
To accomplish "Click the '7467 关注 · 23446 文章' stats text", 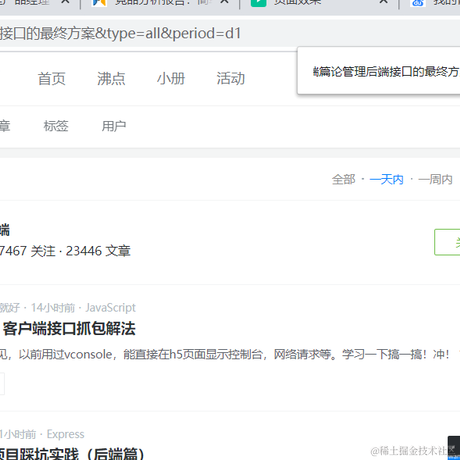I will 65,251.
